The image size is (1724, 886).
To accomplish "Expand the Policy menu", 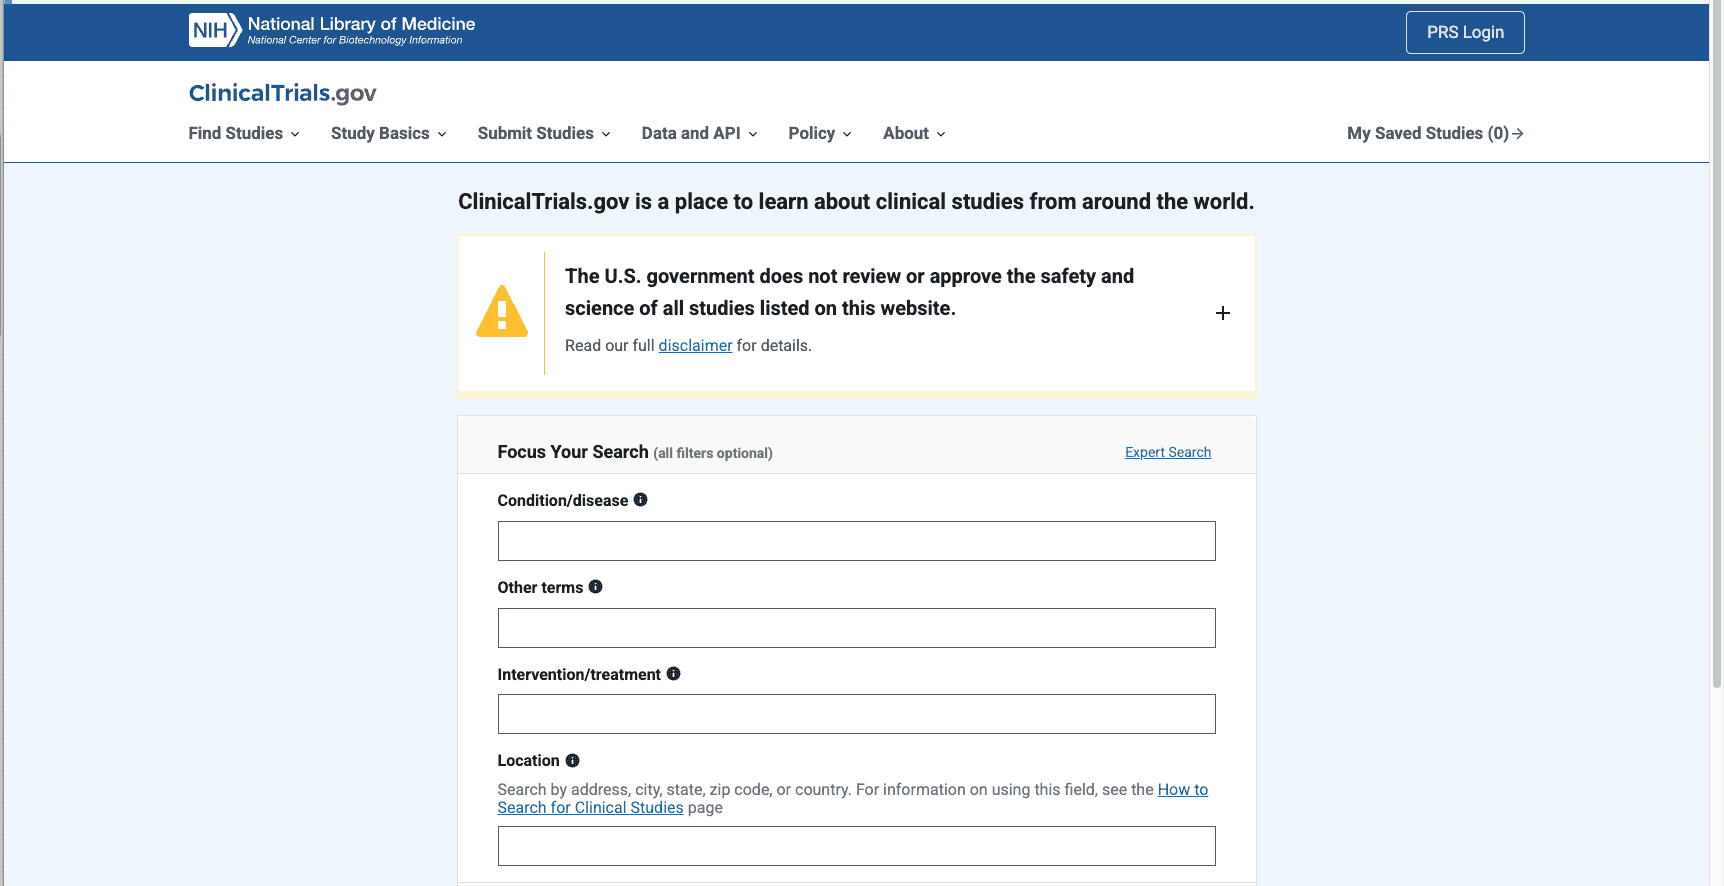I will click(x=819, y=134).
